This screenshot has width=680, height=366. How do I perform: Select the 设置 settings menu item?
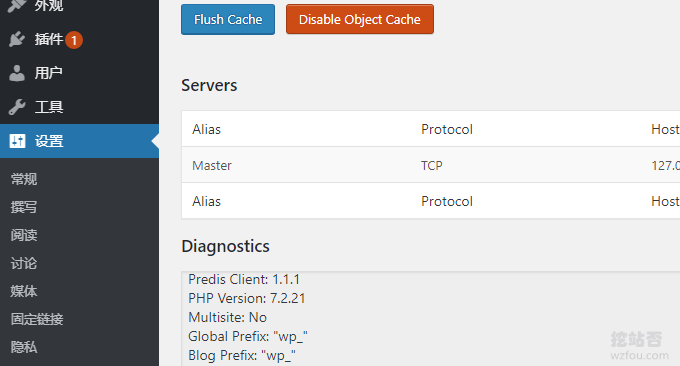(79, 141)
